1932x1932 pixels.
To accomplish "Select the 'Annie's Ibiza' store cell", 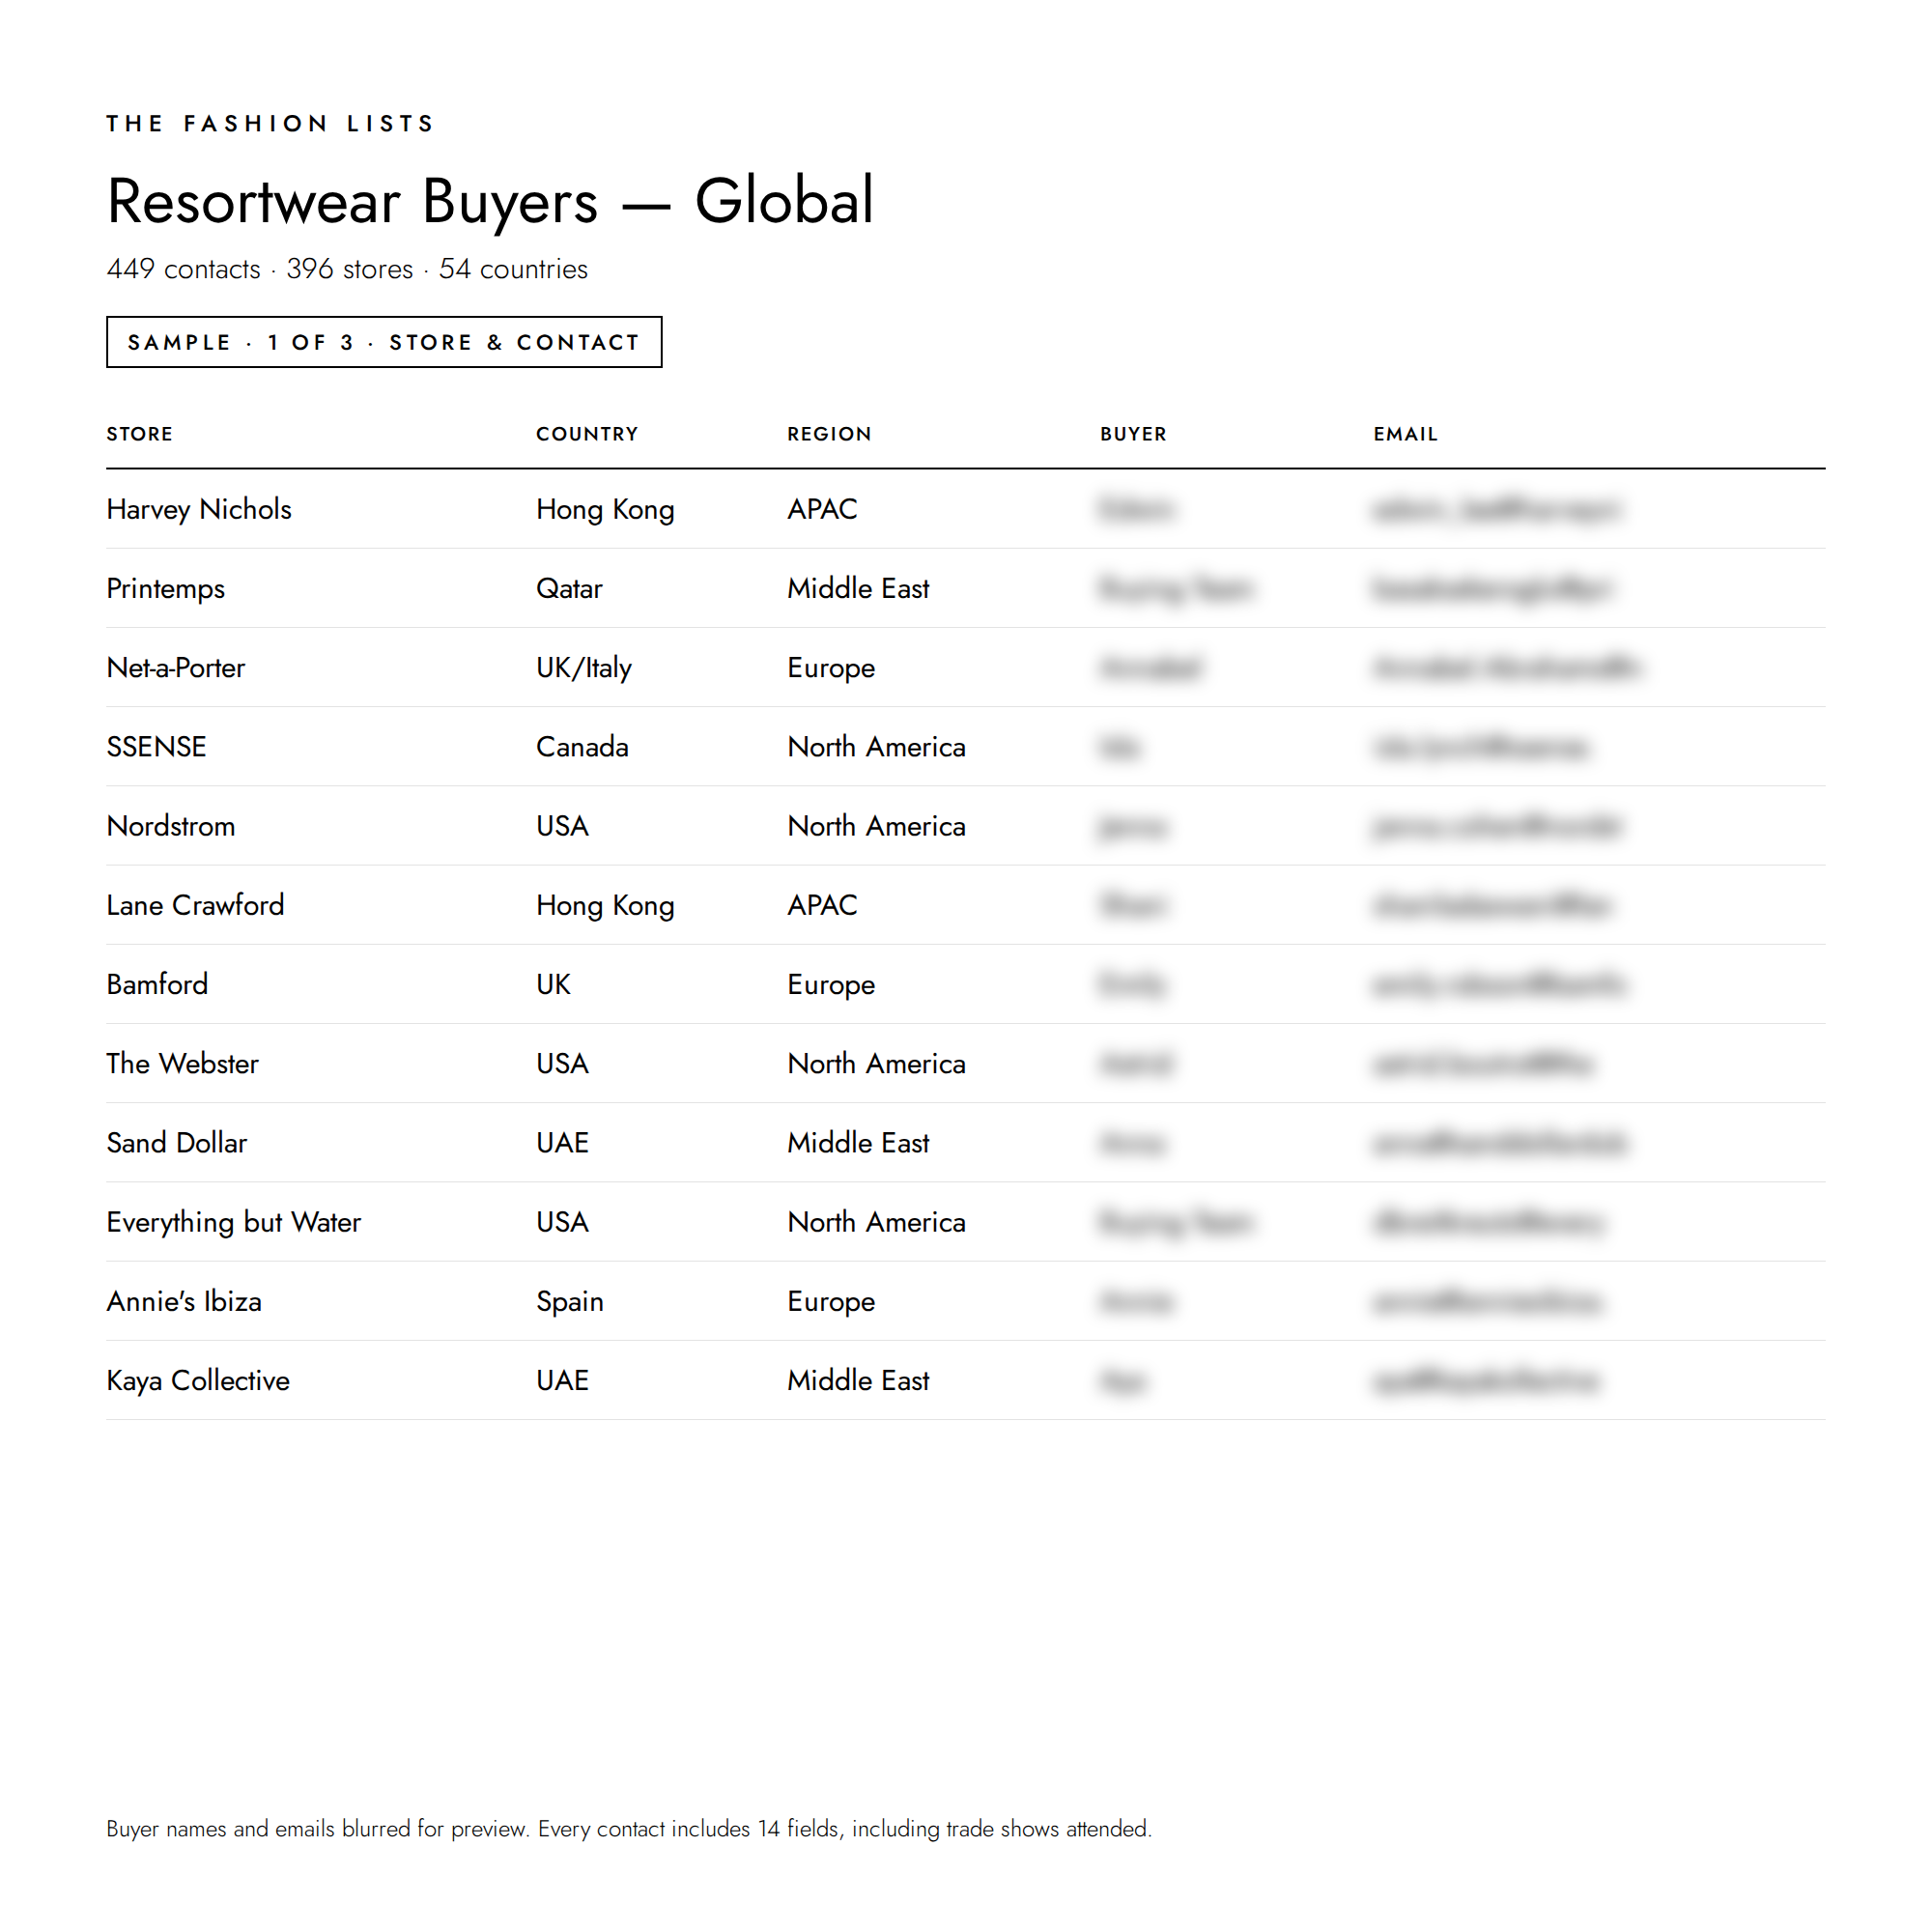I will coord(185,1301).
